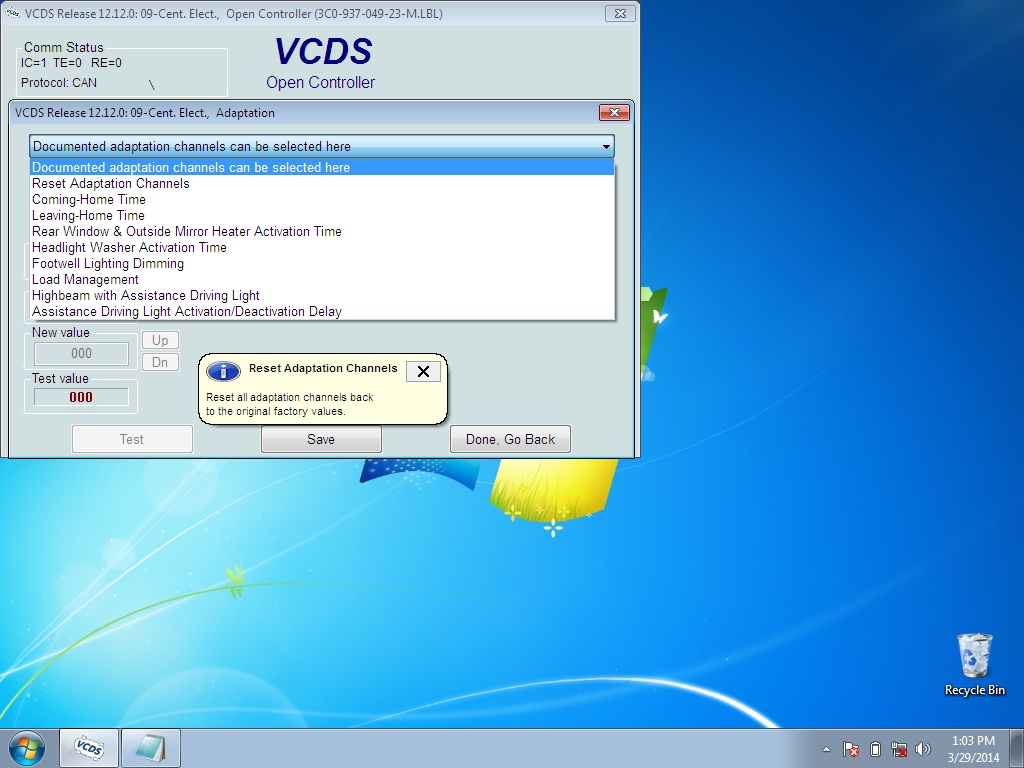The height and width of the screenshot is (768, 1024).
Task: Dismiss the Reset Adaptation Channels tooltip
Action: tap(423, 372)
